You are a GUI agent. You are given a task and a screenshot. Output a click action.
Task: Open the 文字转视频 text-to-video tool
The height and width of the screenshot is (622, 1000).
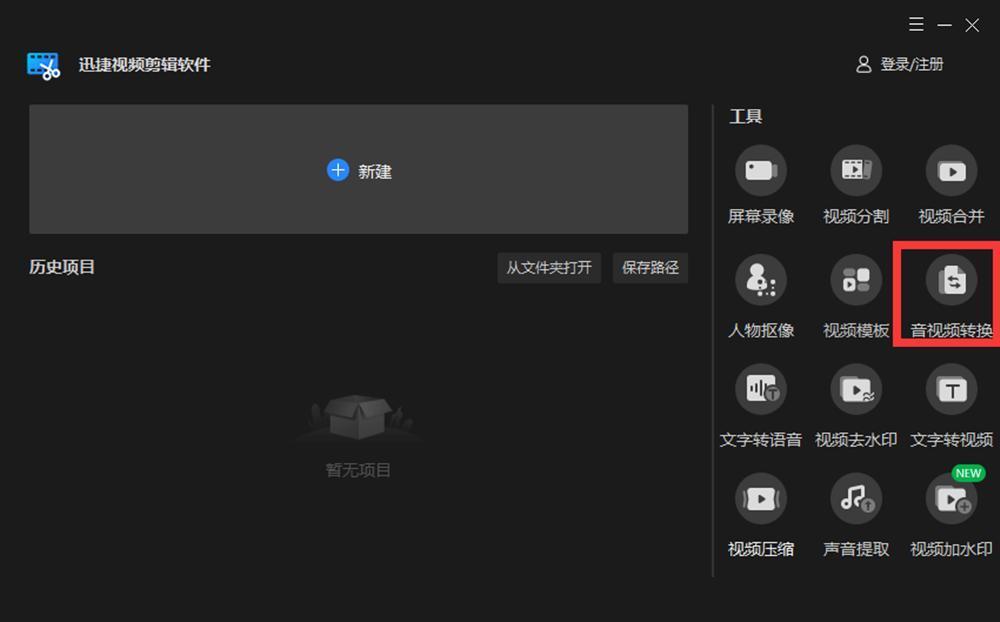pyautogui.click(x=951, y=389)
